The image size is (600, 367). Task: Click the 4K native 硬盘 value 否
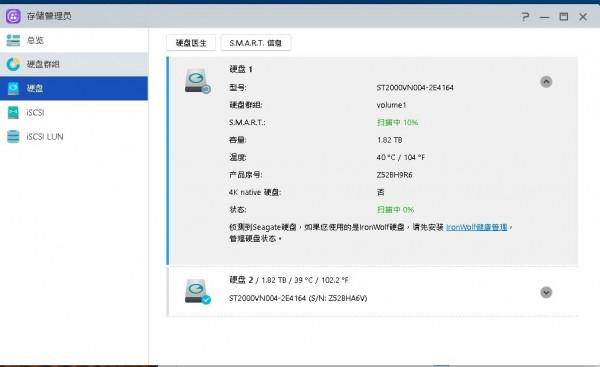[x=380, y=192]
